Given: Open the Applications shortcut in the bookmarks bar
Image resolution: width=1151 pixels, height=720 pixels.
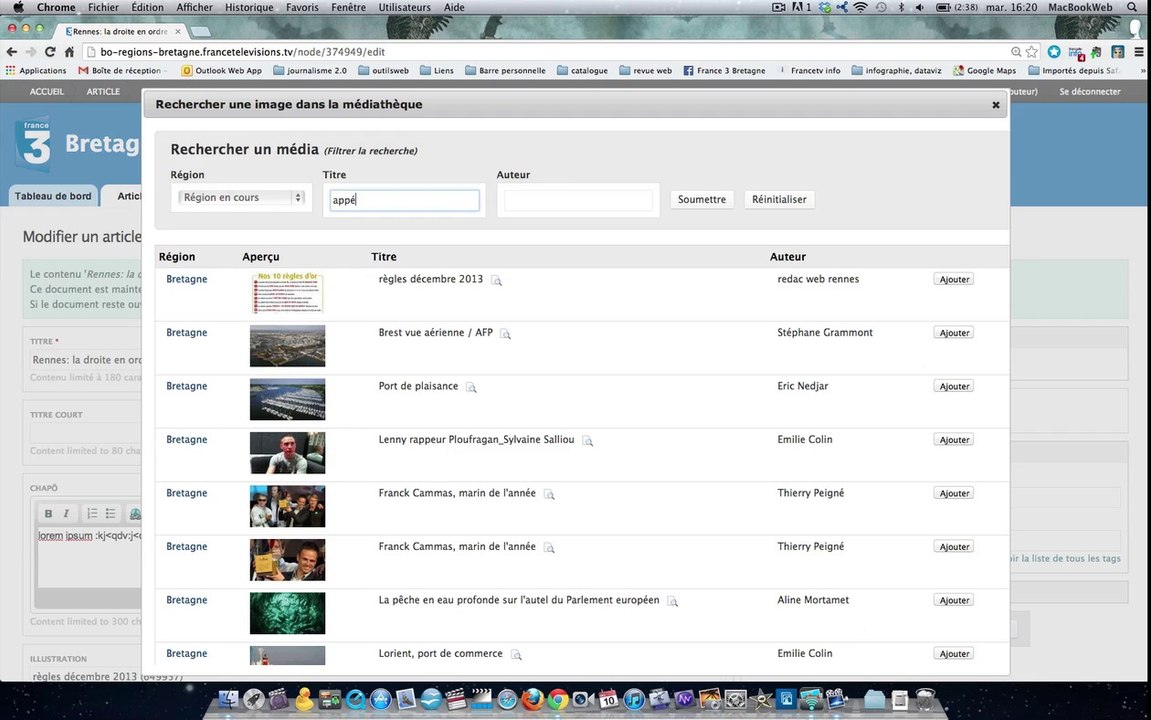Looking at the screenshot, I should [36, 71].
